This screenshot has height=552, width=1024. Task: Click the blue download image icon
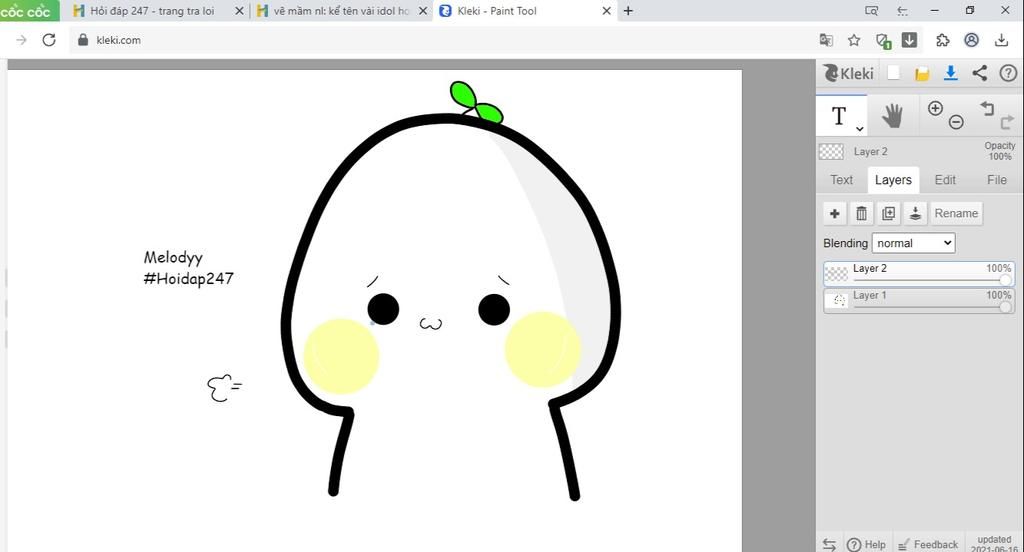[950, 73]
